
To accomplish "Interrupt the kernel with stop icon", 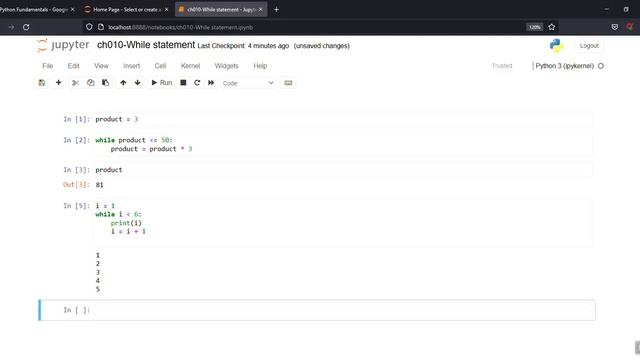I will click(183, 83).
